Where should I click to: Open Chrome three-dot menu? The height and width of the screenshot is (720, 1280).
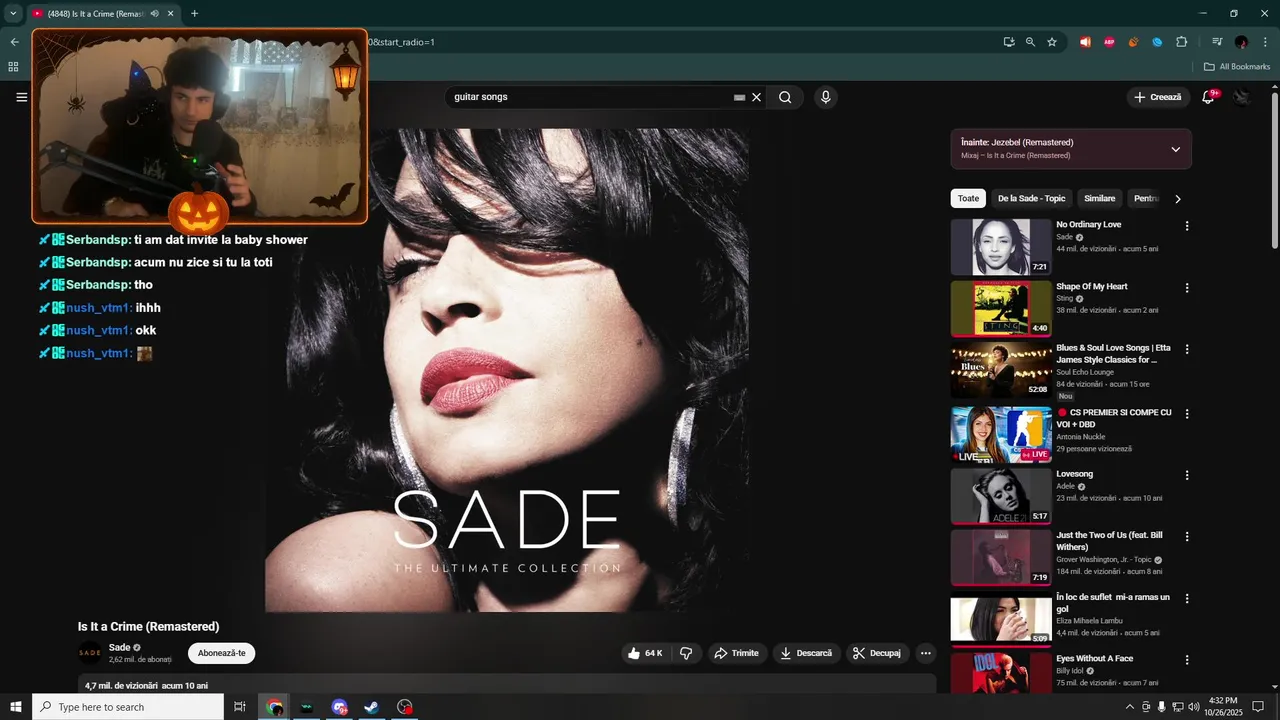coord(1265,42)
